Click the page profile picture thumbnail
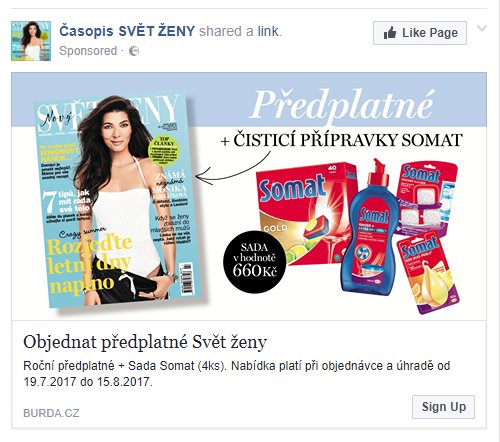Viewport: 500px width, 442px height. [31, 41]
